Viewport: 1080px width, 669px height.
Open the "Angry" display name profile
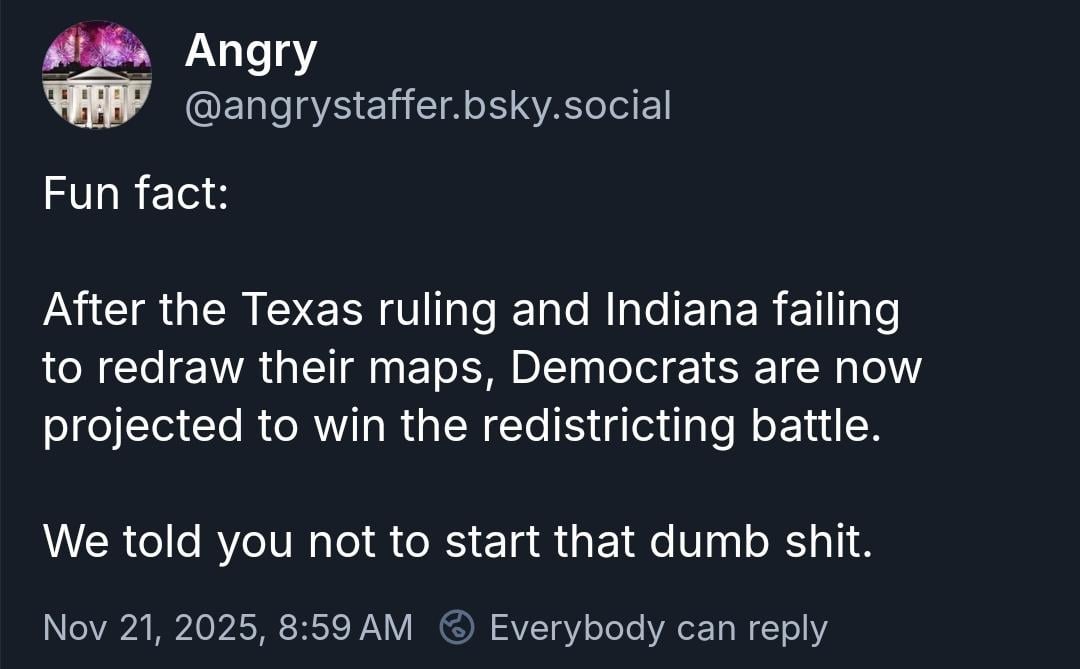pos(250,51)
